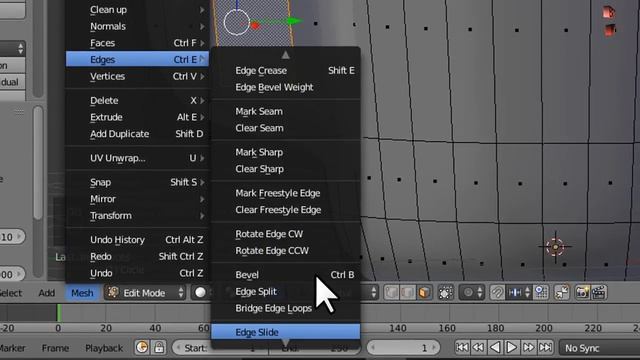640x360 pixels.
Task: Click the green Y-axis manipulator arrow
Action: (295, 21)
